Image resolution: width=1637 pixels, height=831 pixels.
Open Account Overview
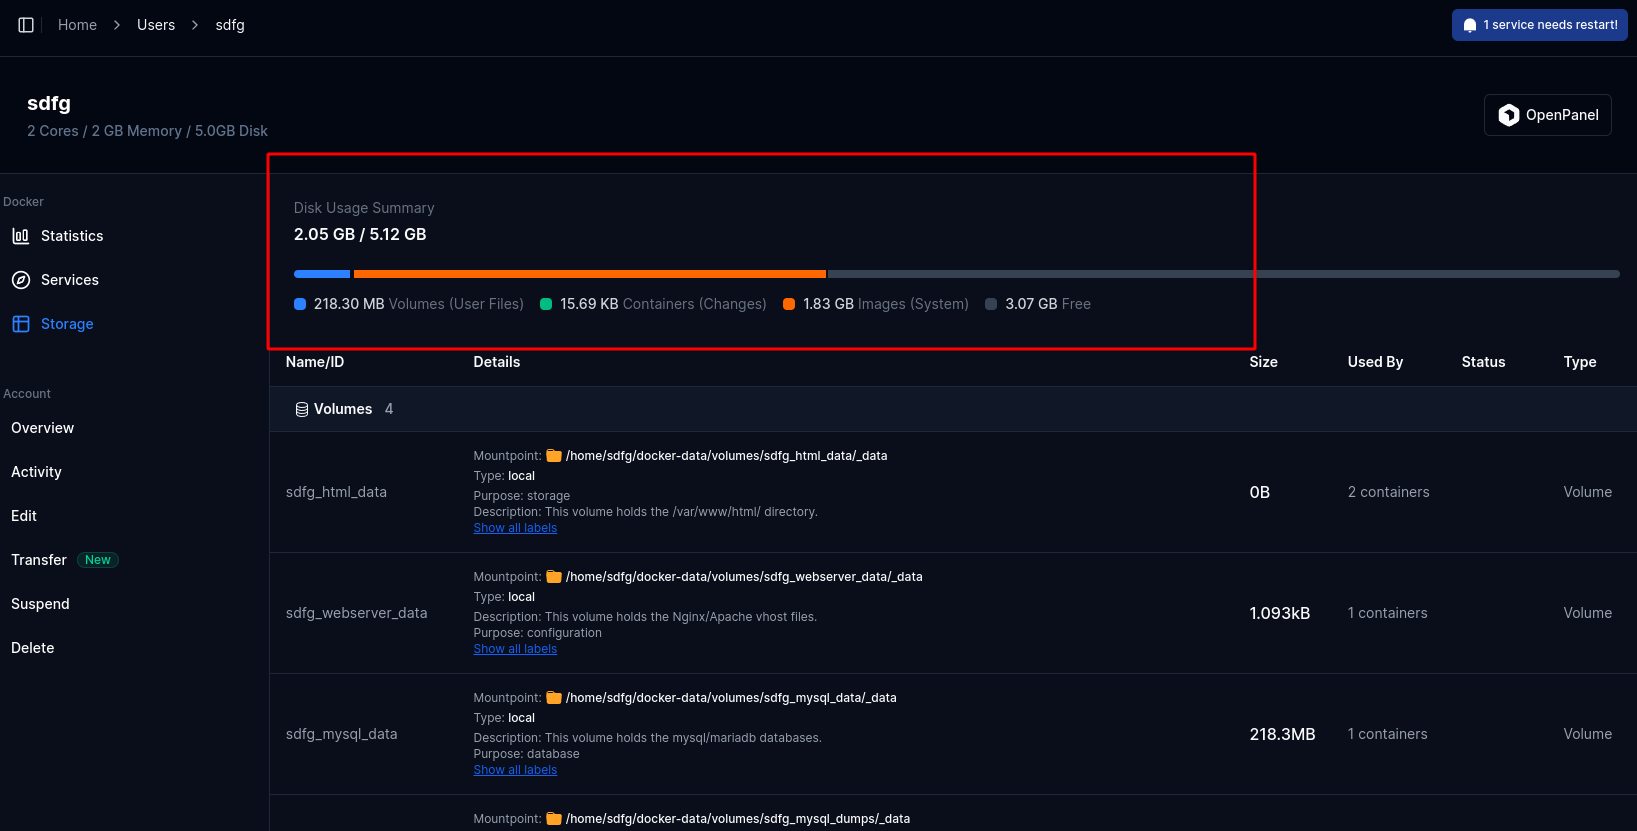click(x=42, y=428)
